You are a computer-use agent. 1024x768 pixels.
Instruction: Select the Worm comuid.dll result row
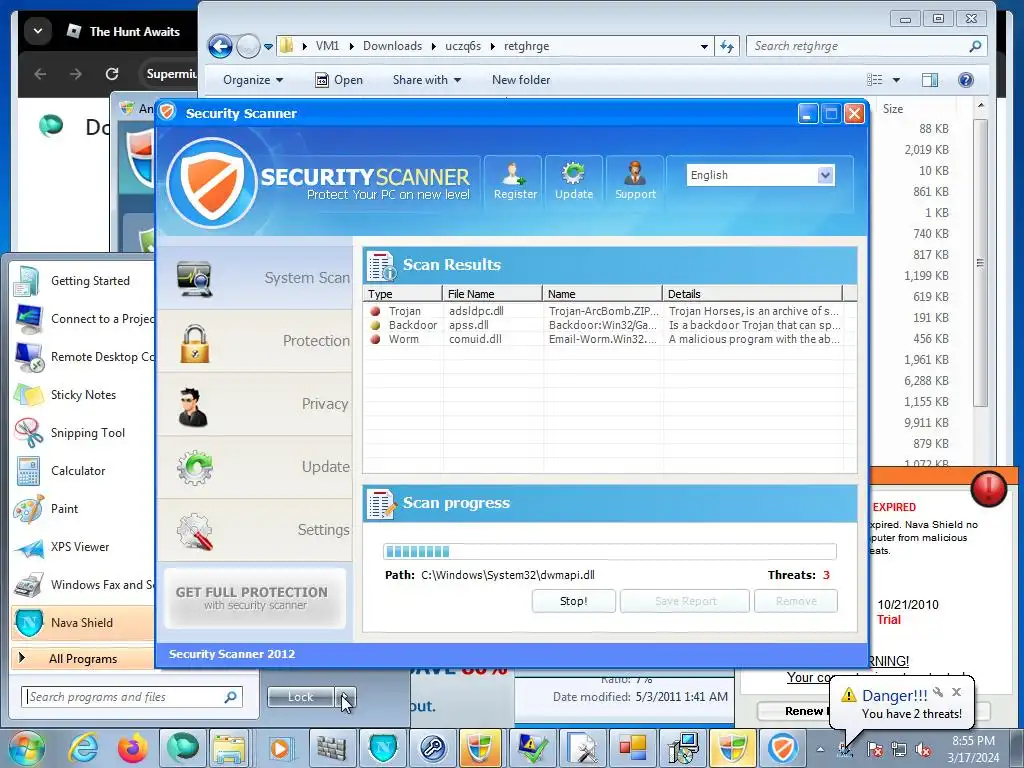click(604, 339)
